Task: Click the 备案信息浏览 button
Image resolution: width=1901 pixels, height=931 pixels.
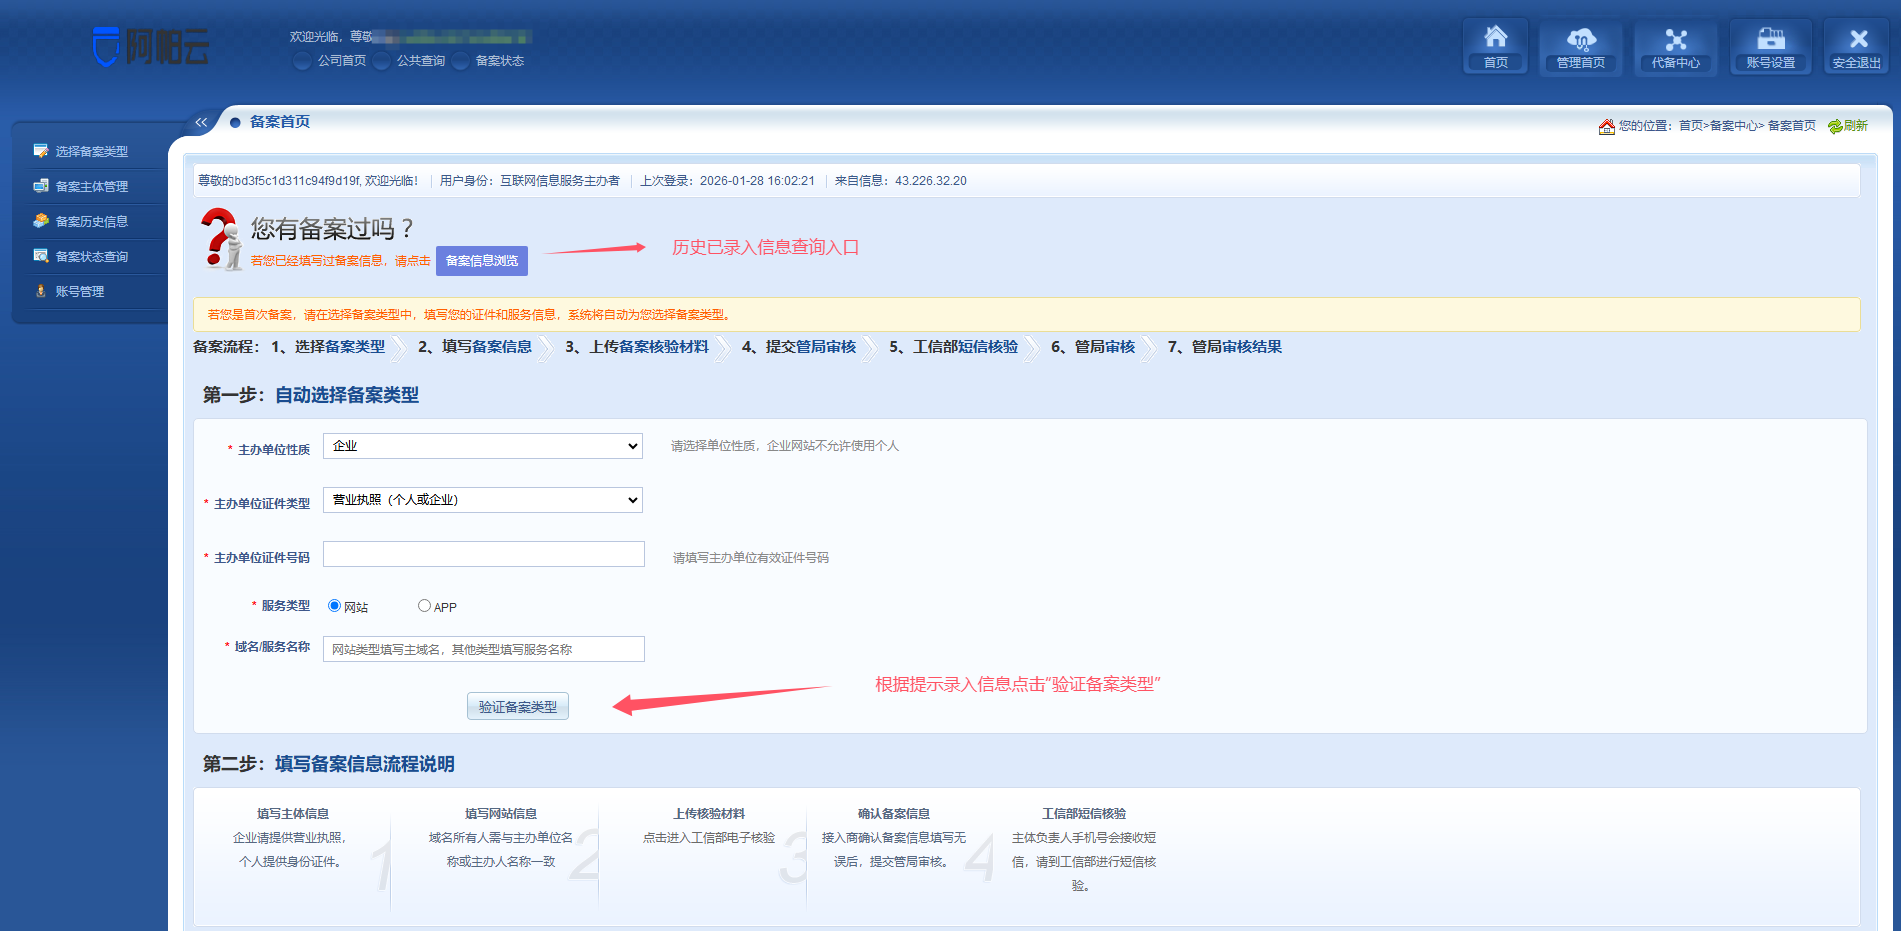Action: pyautogui.click(x=481, y=261)
